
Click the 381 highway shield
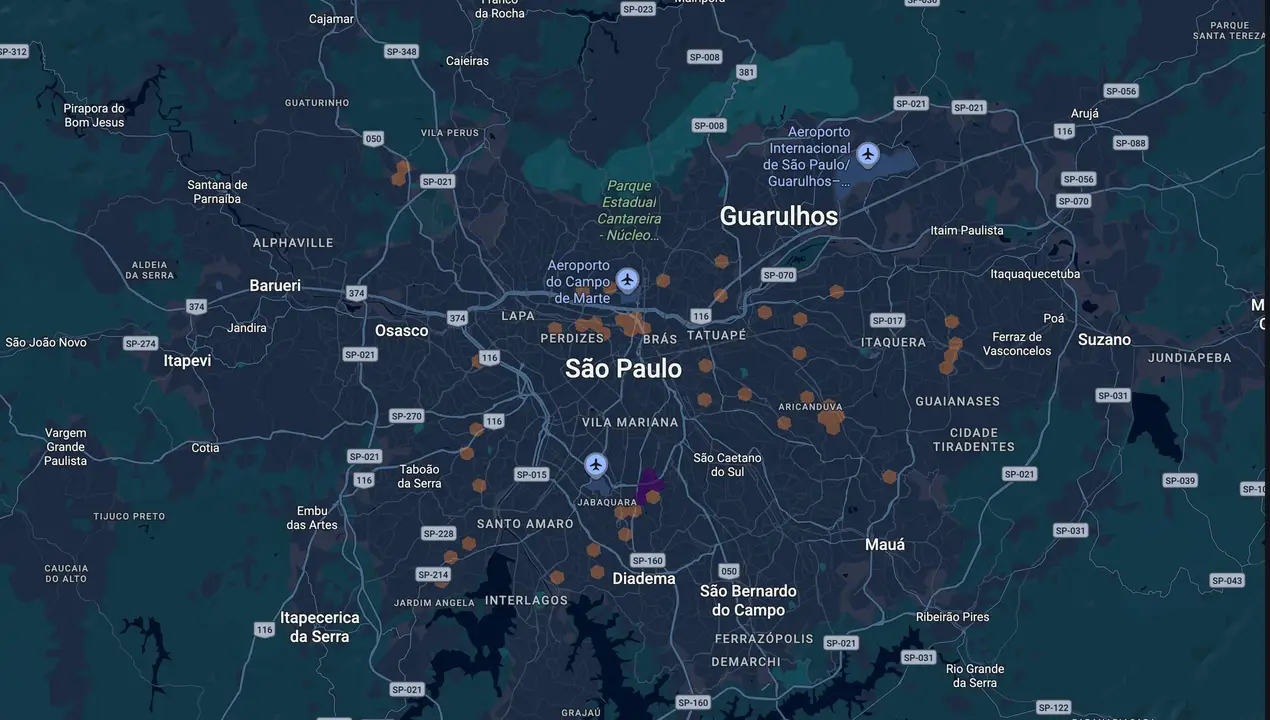(x=746, y=72)
